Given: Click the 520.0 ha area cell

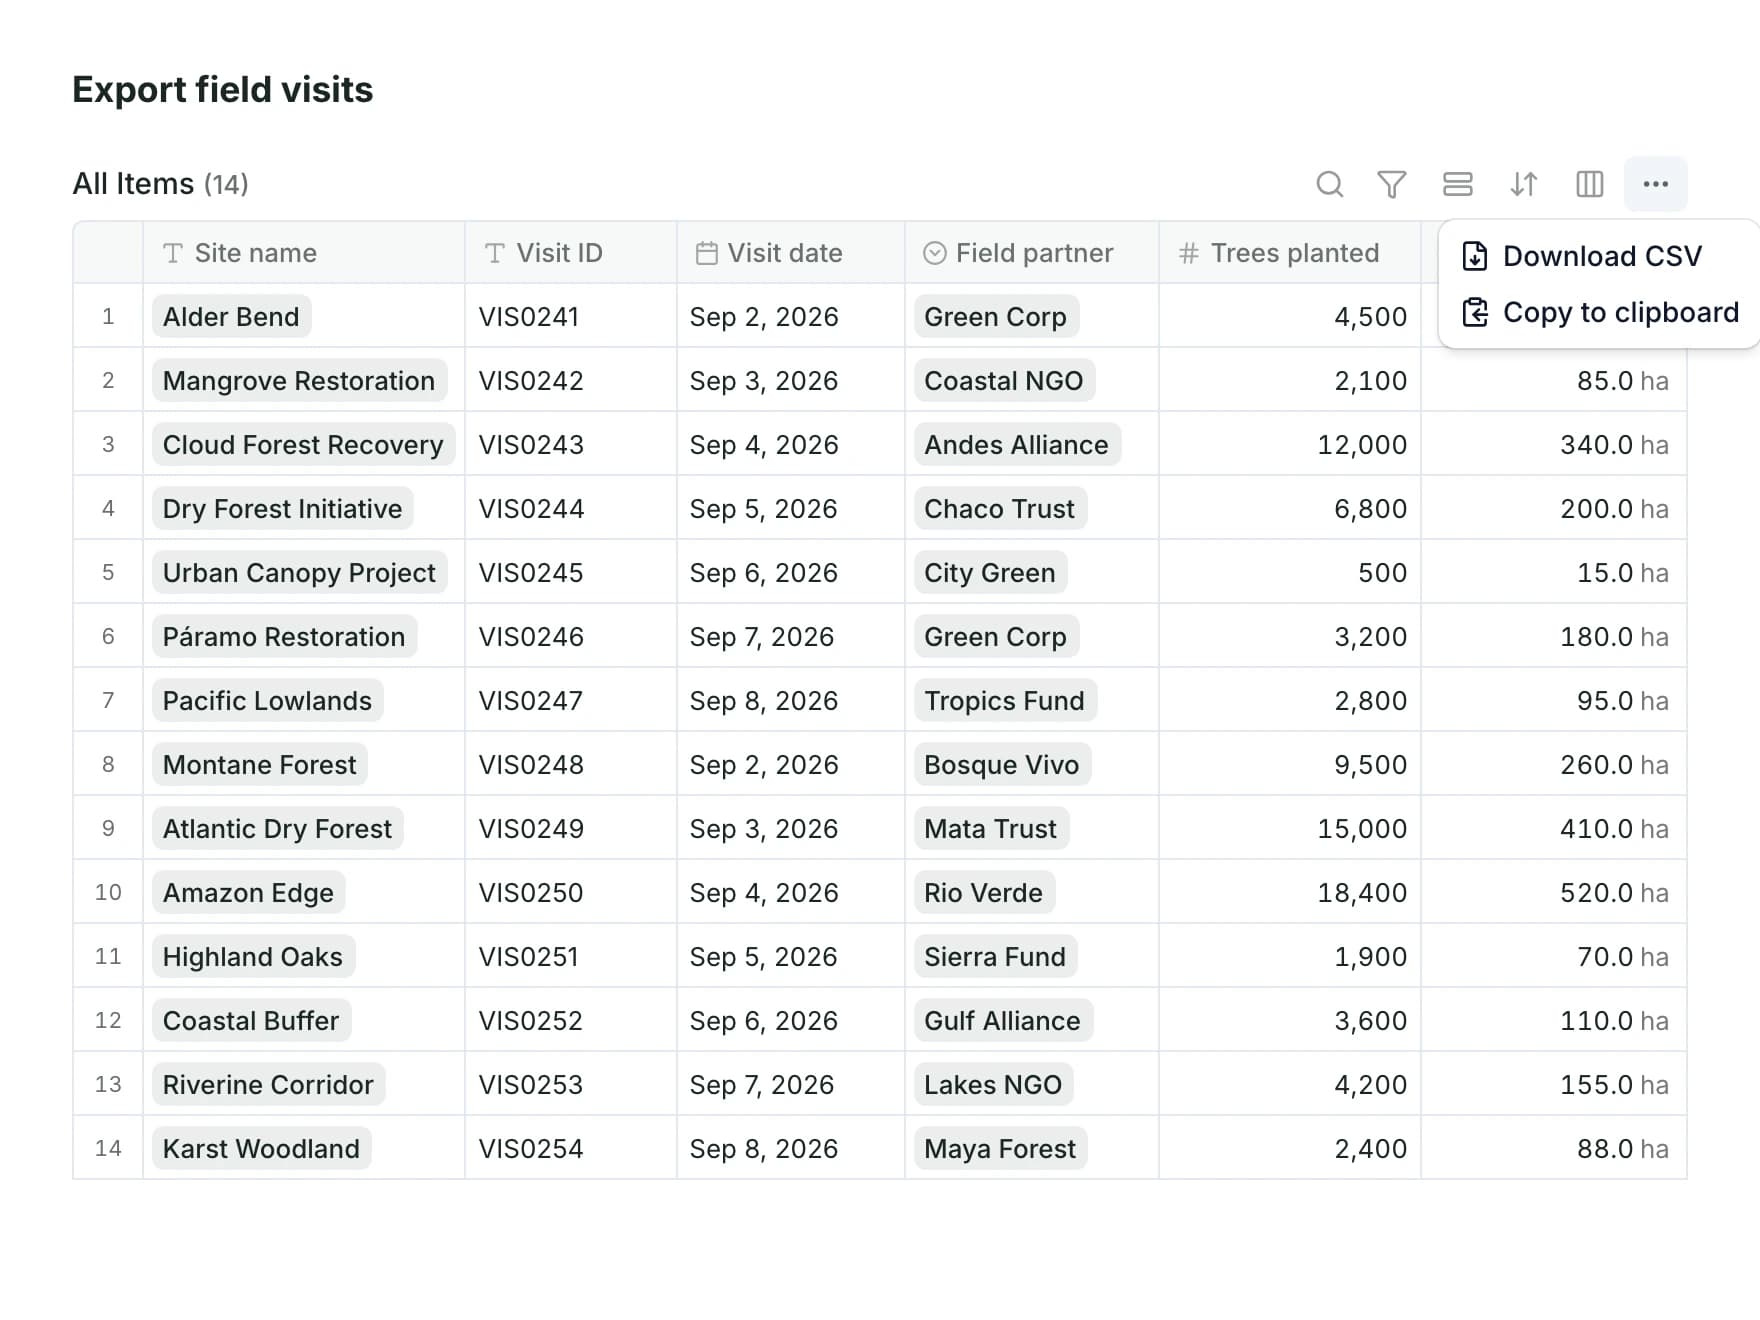Looking at the screenshot, I should (1554, 893).
